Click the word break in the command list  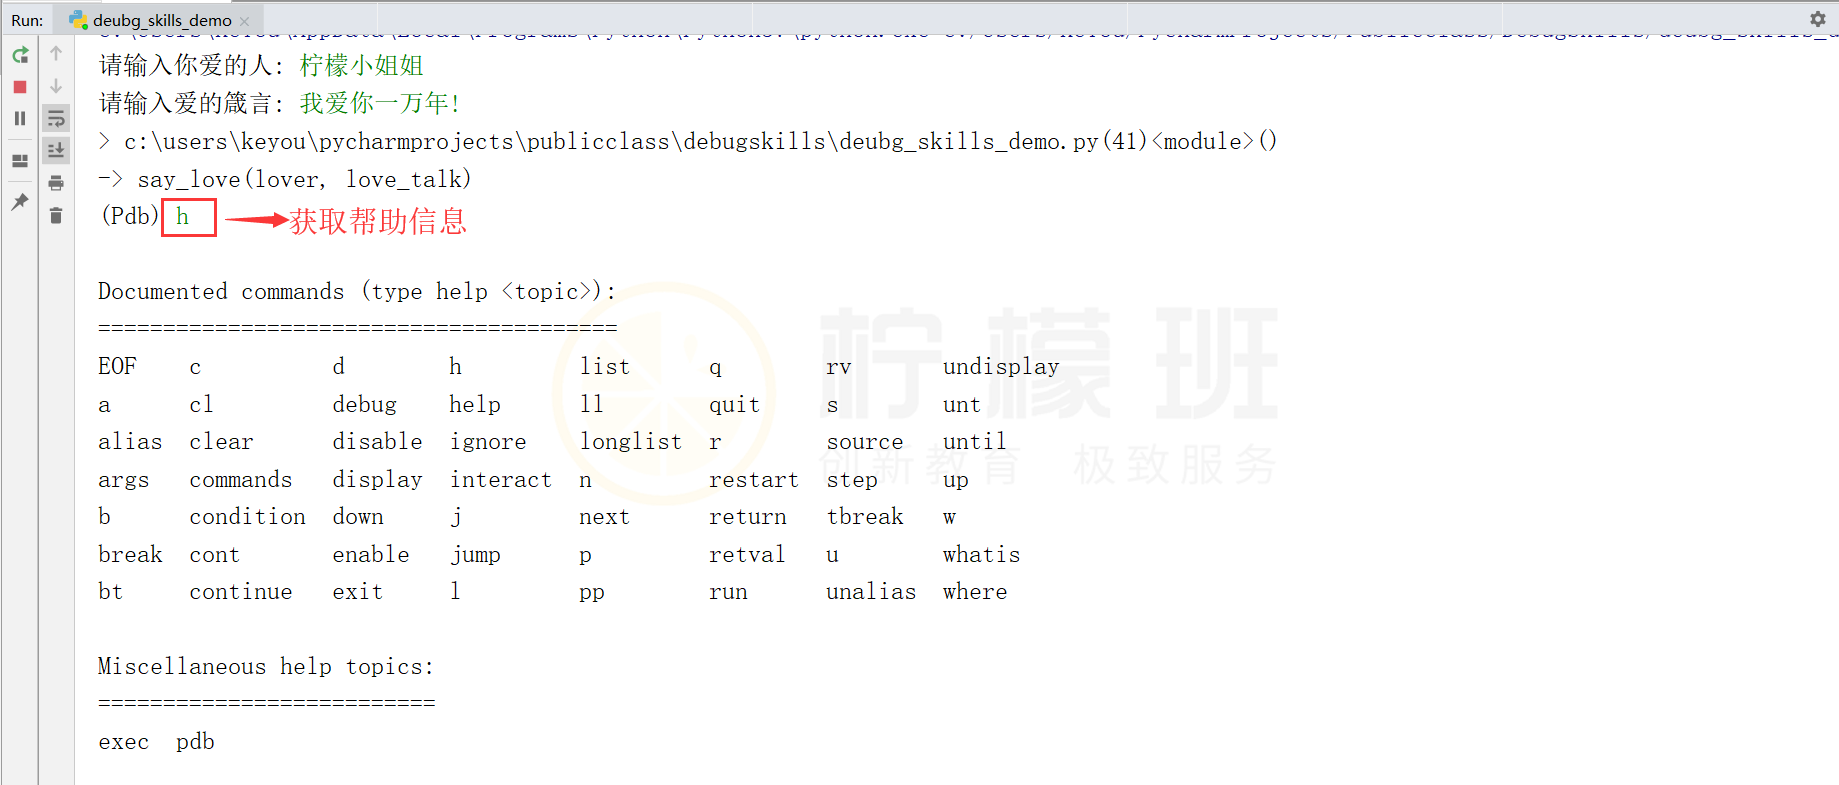(x=130, y=555)
